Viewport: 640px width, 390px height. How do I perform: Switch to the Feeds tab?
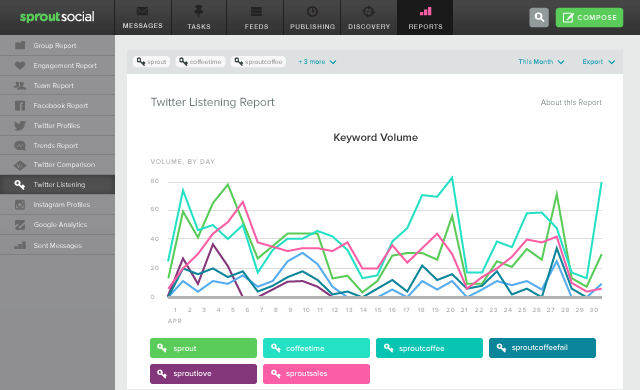(256, 17)
